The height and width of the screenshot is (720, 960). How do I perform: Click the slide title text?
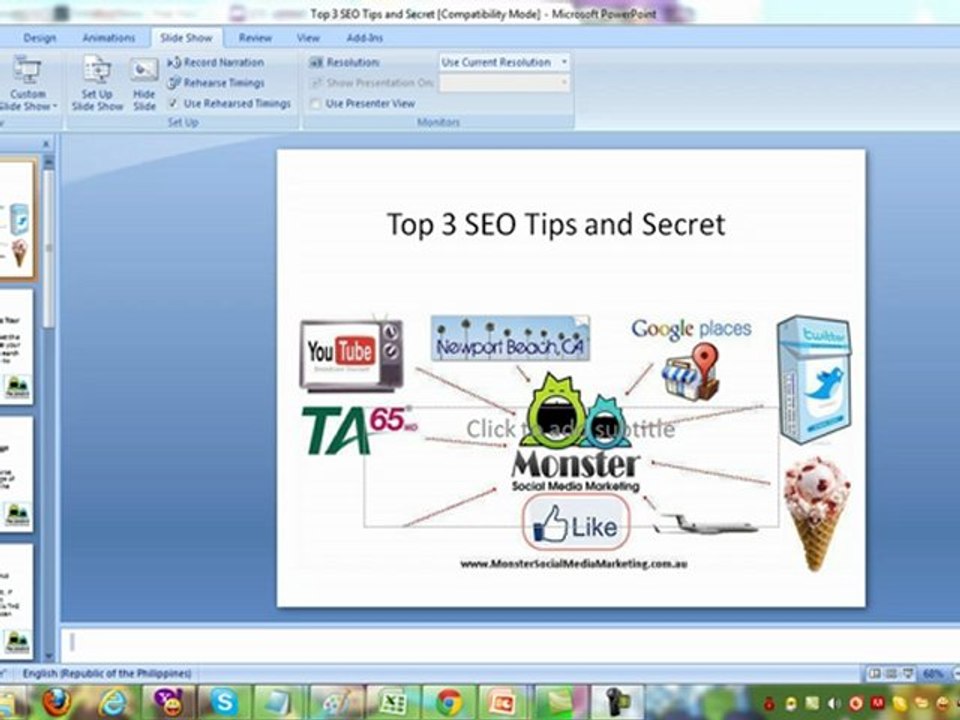coord(556,224)
